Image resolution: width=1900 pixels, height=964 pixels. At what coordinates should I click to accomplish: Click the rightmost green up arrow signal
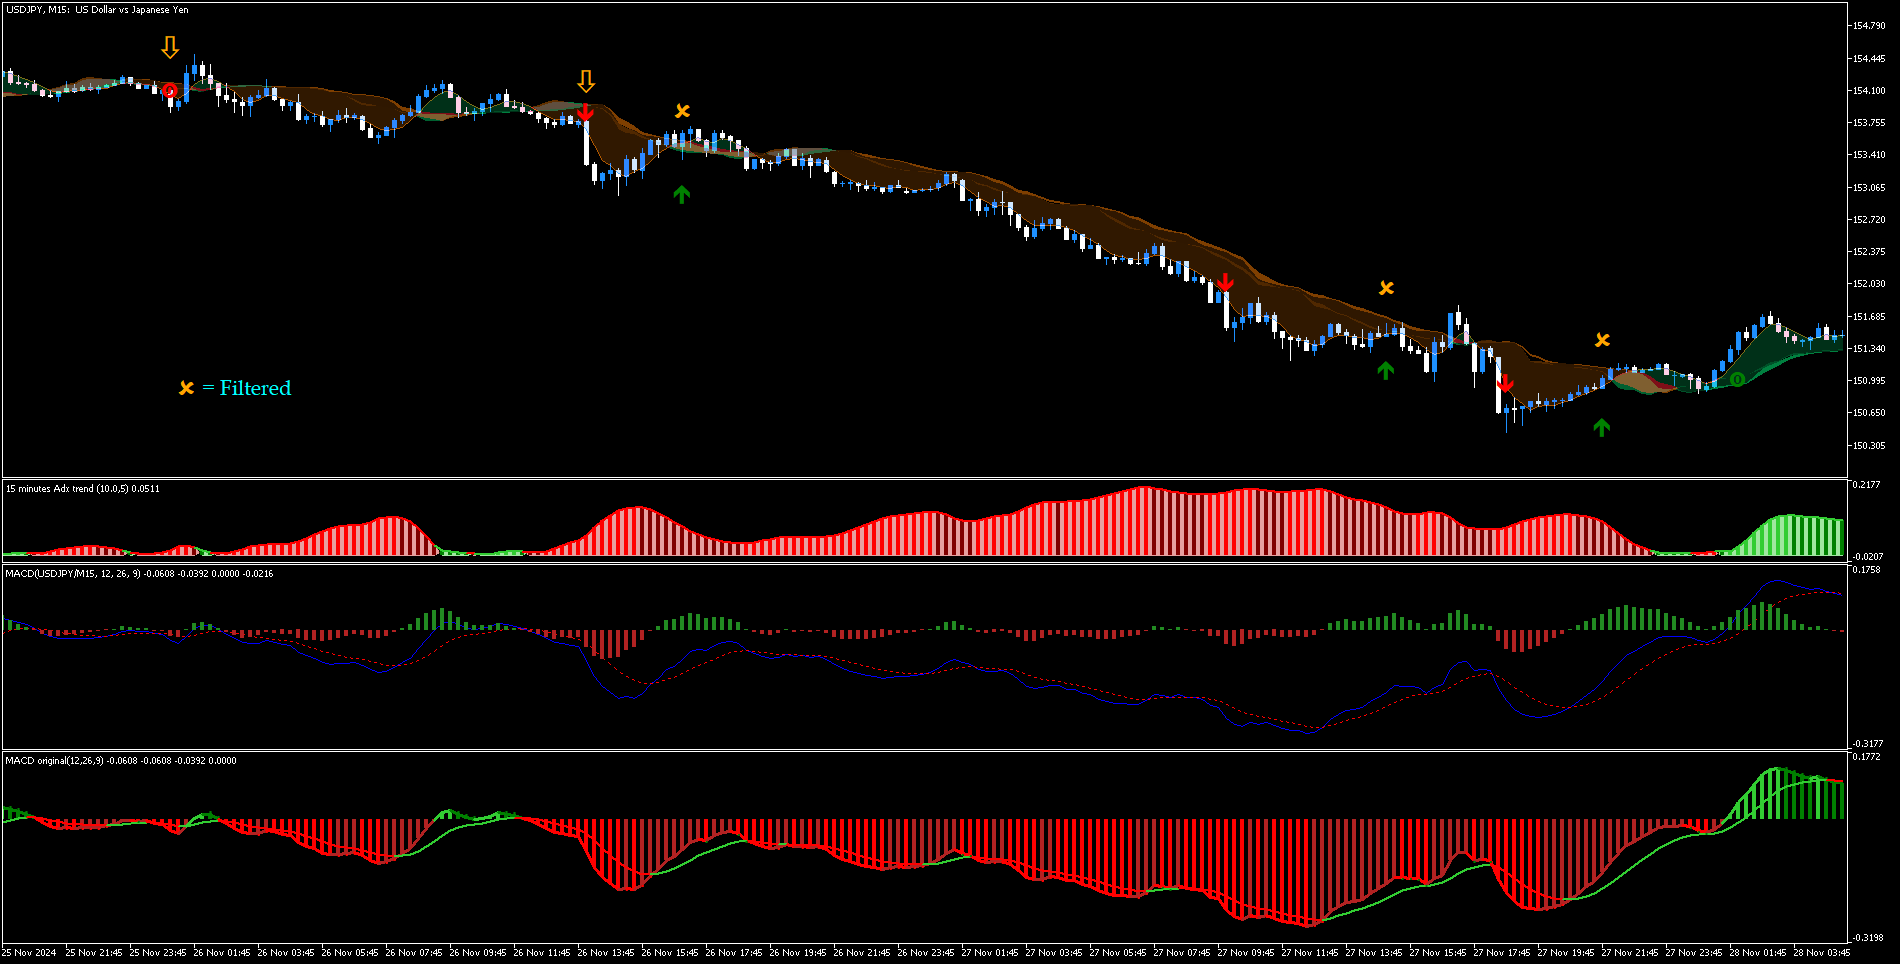[x=1601, y=428]
